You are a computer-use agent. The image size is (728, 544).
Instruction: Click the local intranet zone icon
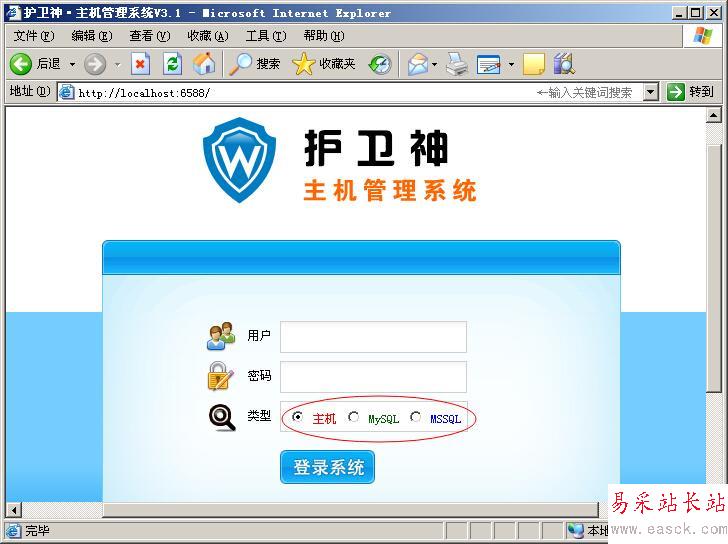pos(576,530)
